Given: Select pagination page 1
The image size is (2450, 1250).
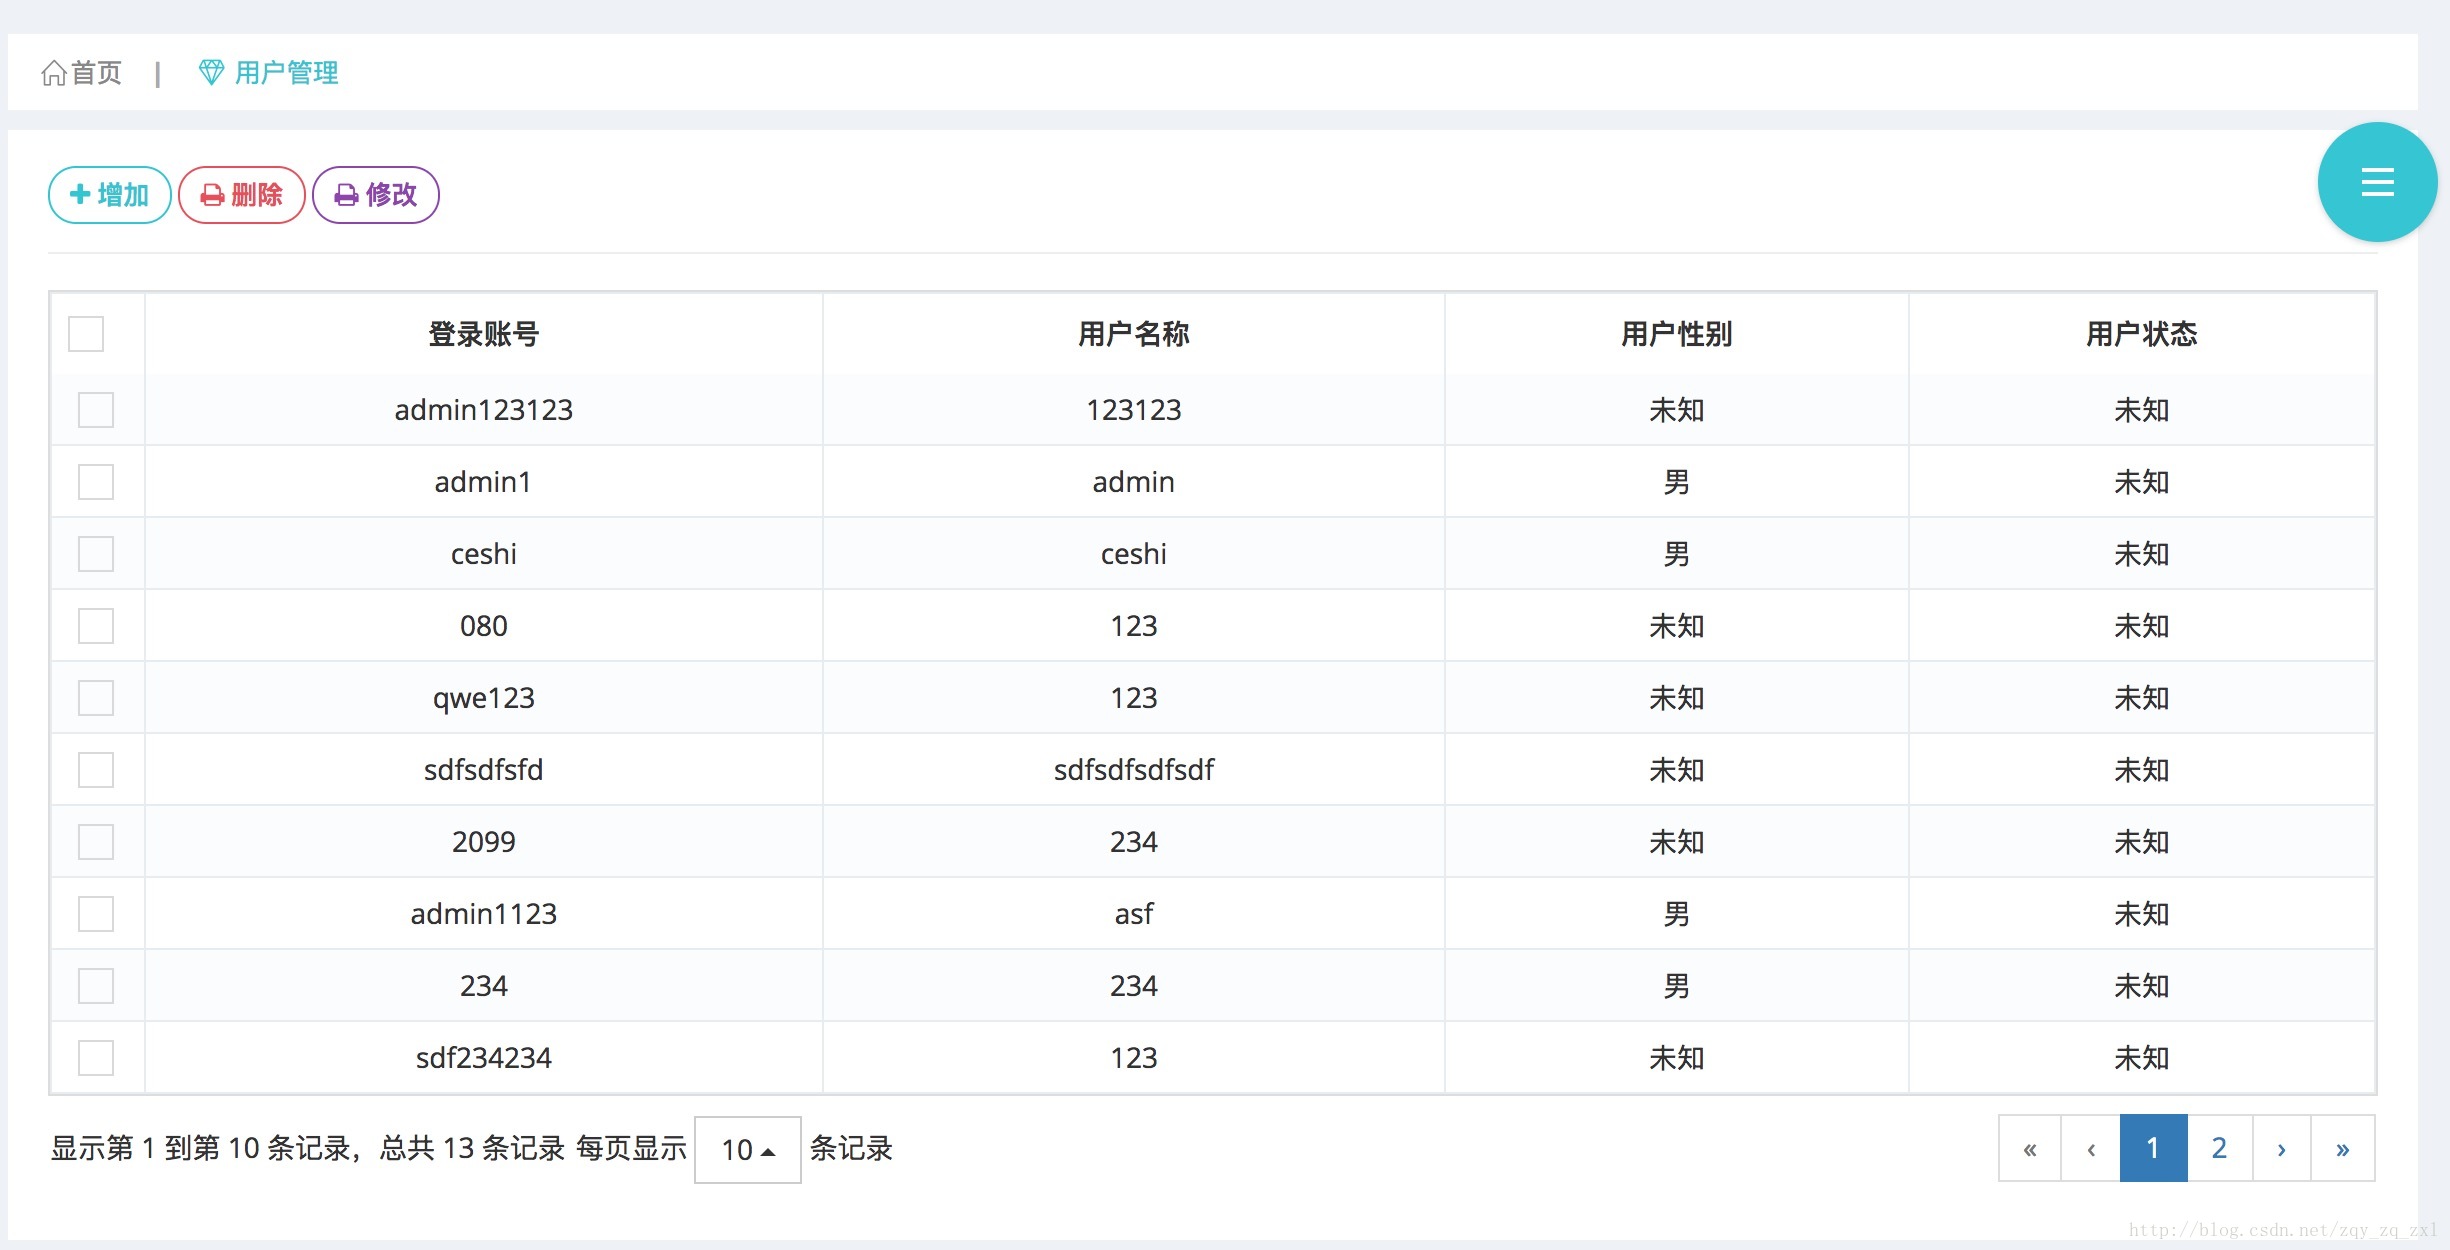Looking at the screenshot, I should [x=2154, y=1148].
